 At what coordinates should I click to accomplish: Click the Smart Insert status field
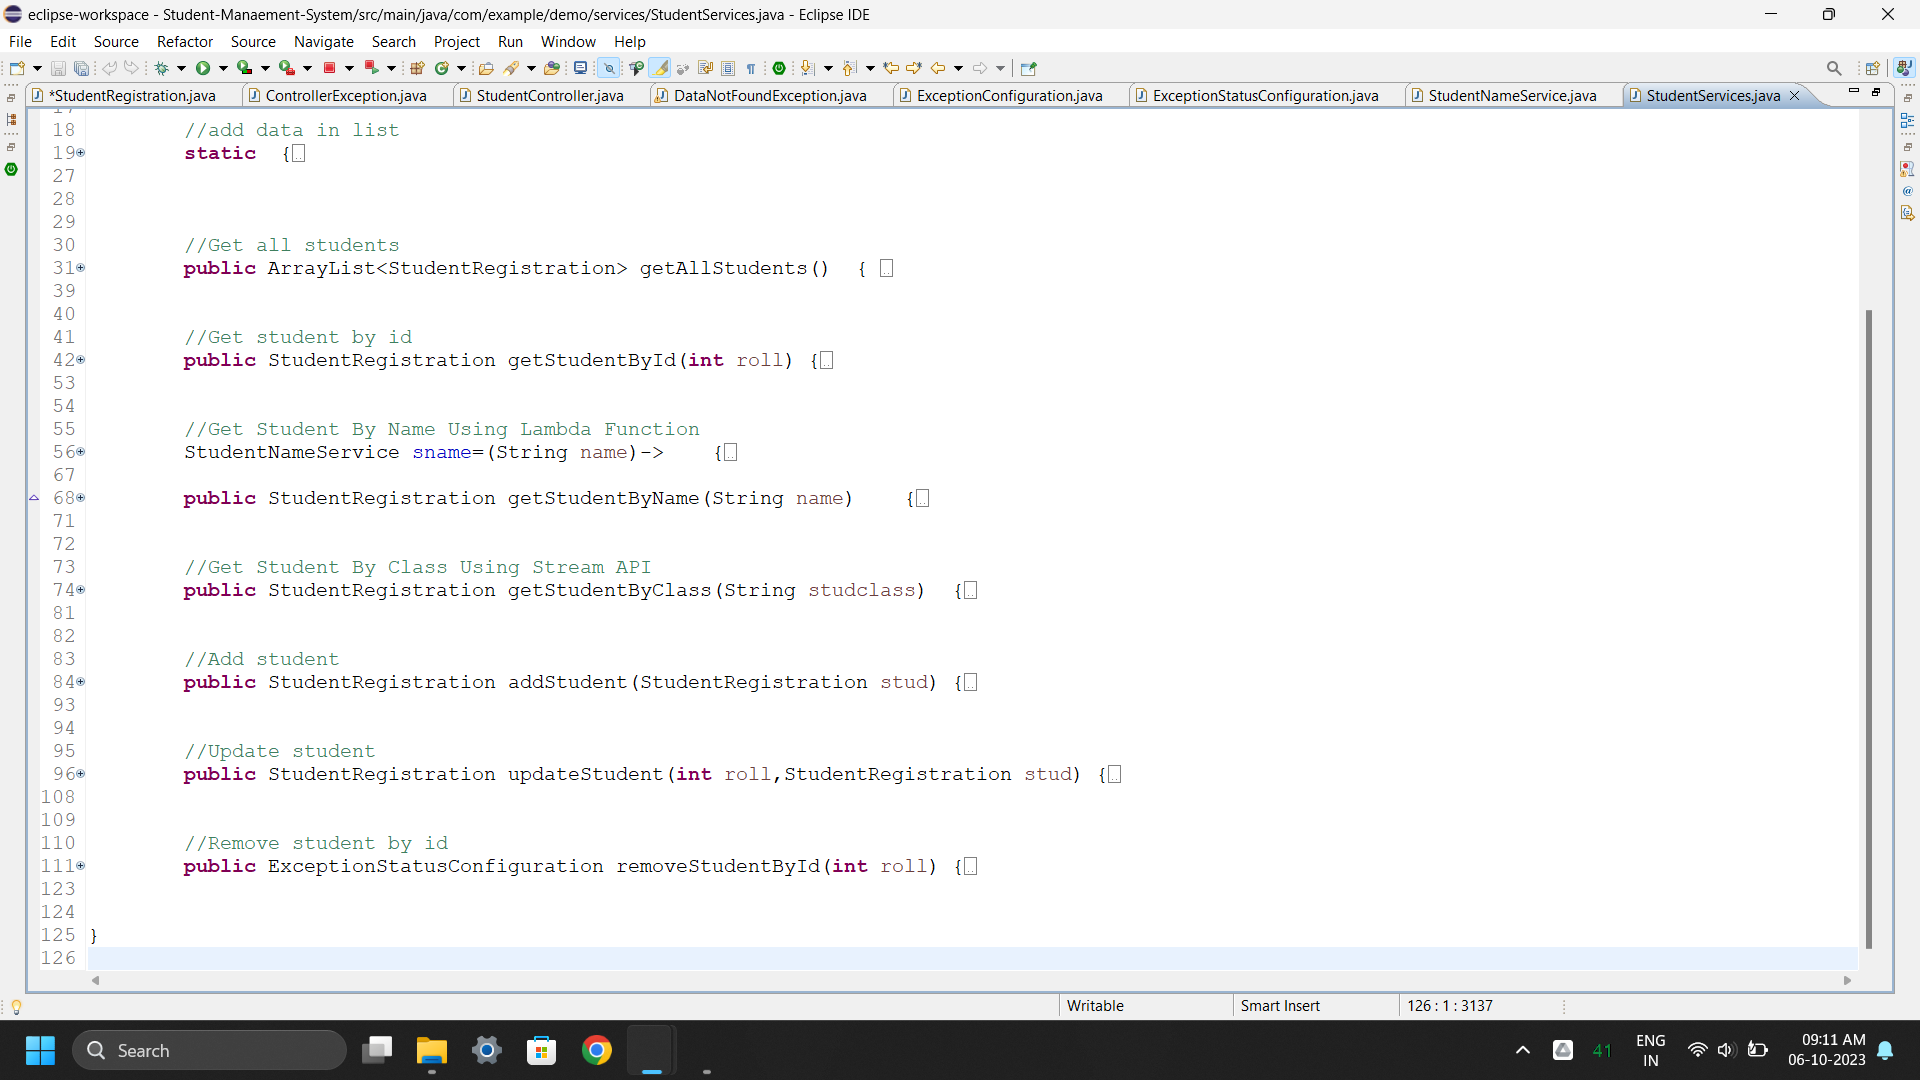1280,1005
